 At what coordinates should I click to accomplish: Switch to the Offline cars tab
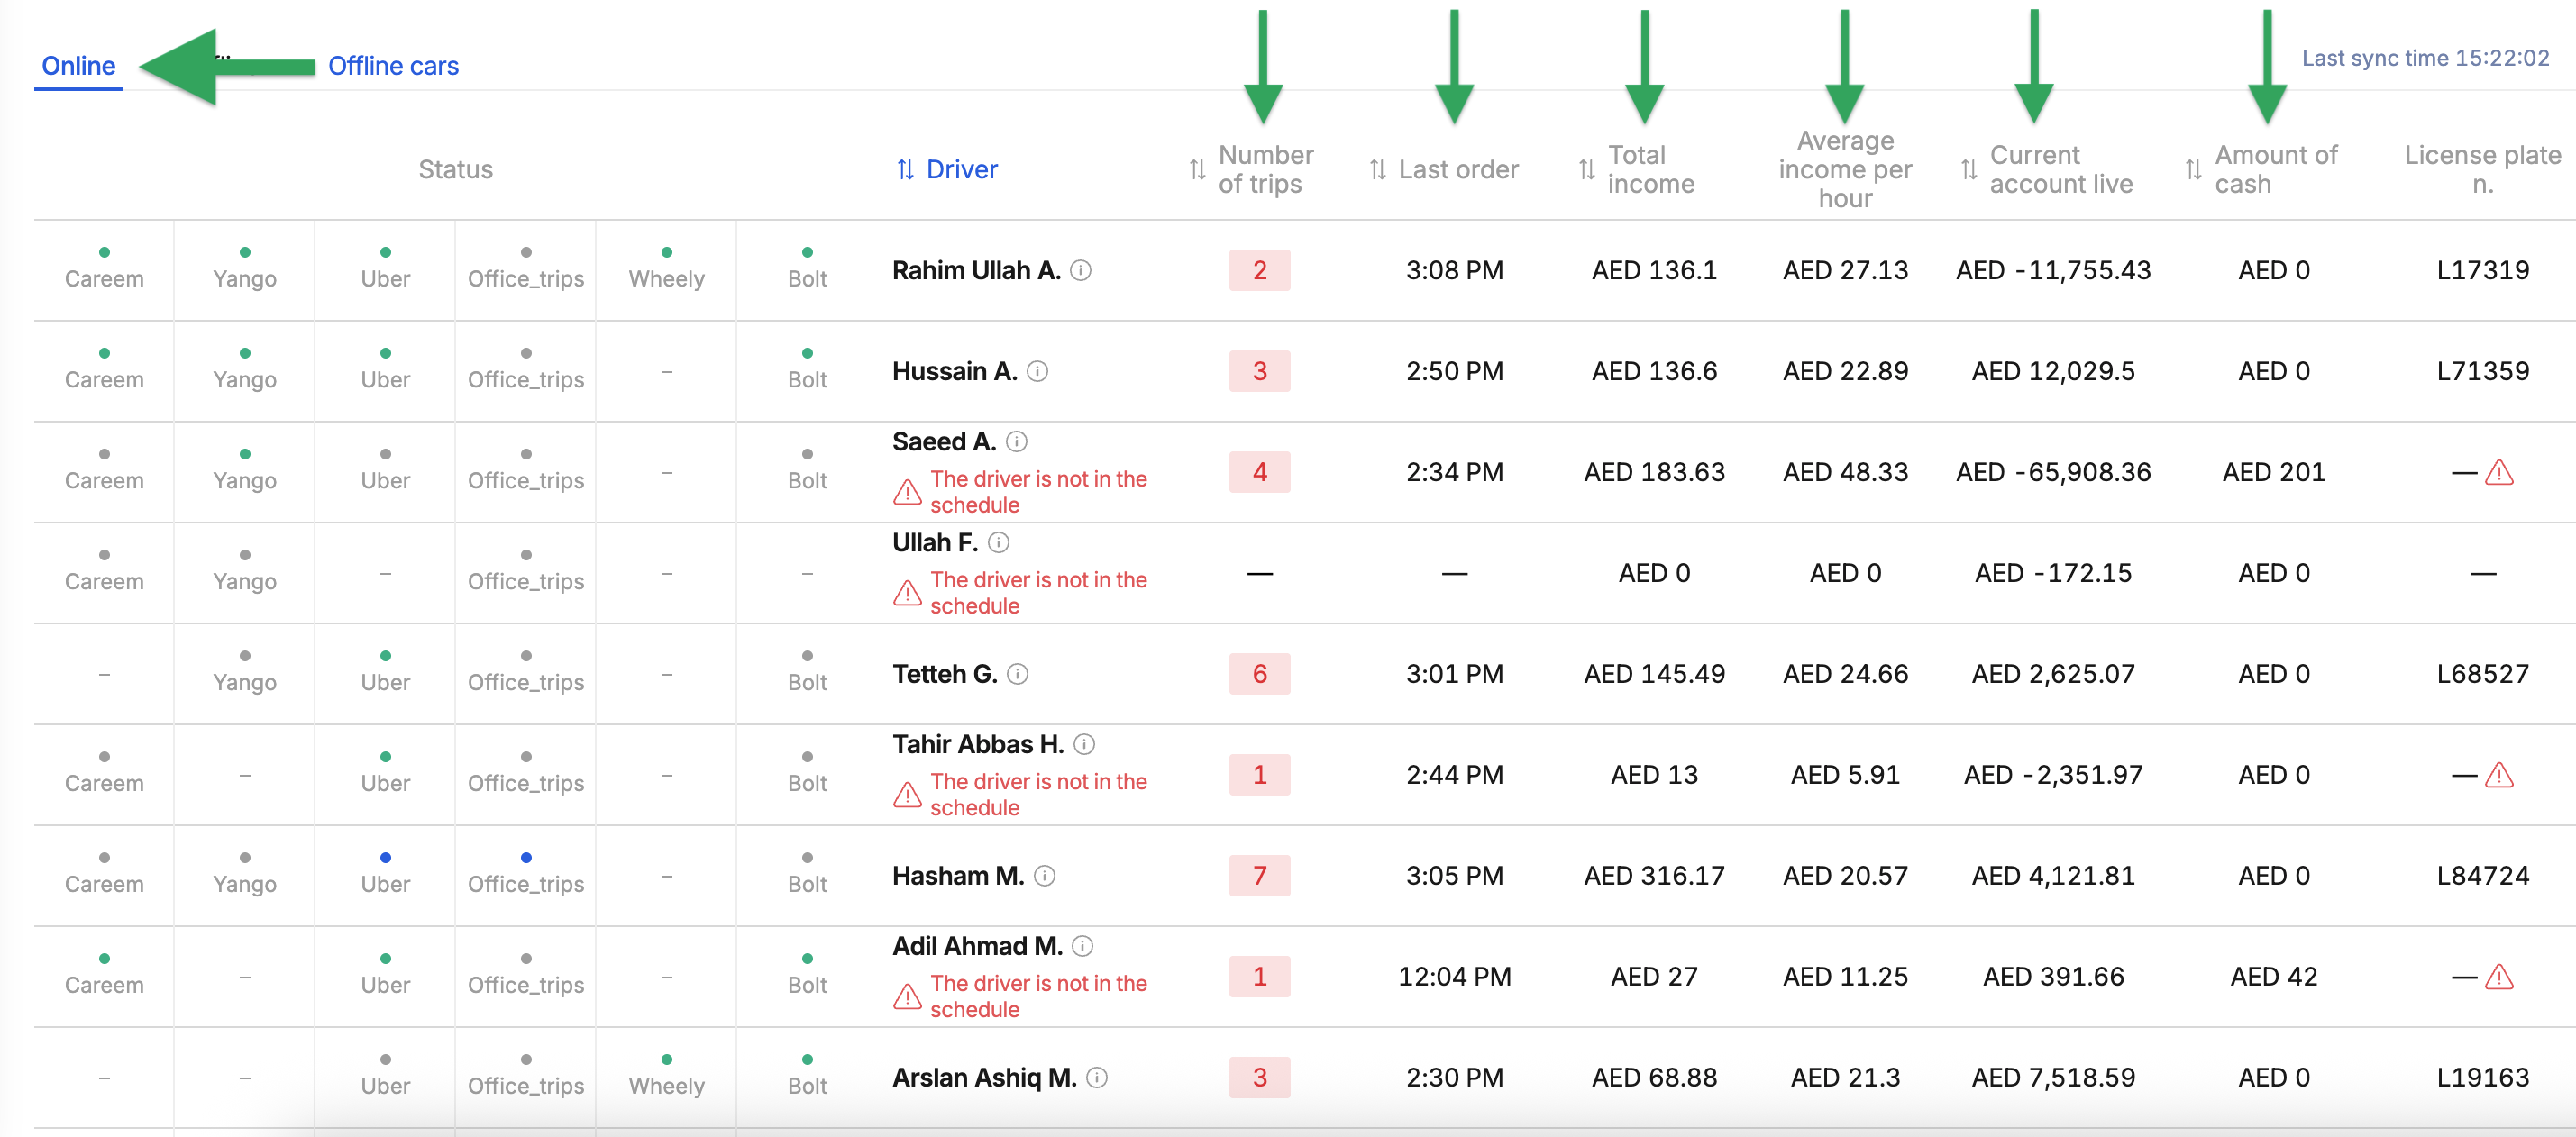click(x=393, y=66)
